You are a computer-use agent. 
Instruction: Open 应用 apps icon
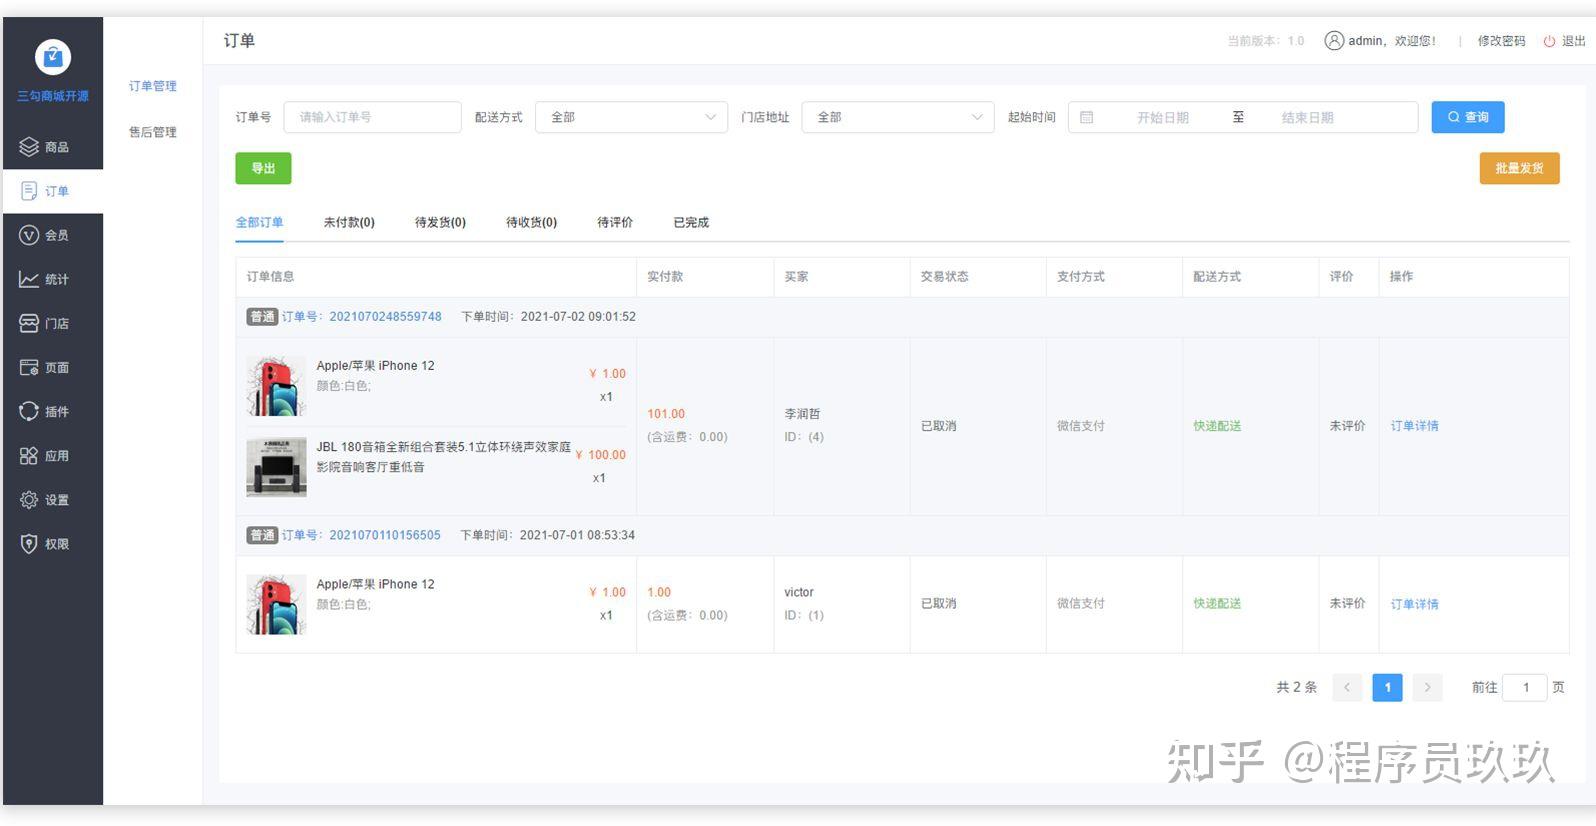(x=29, y=455)
